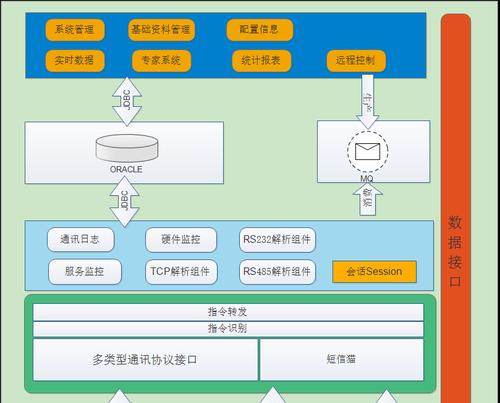
Task: Select the 统计报表 module
Action: [x=261, y=61]
